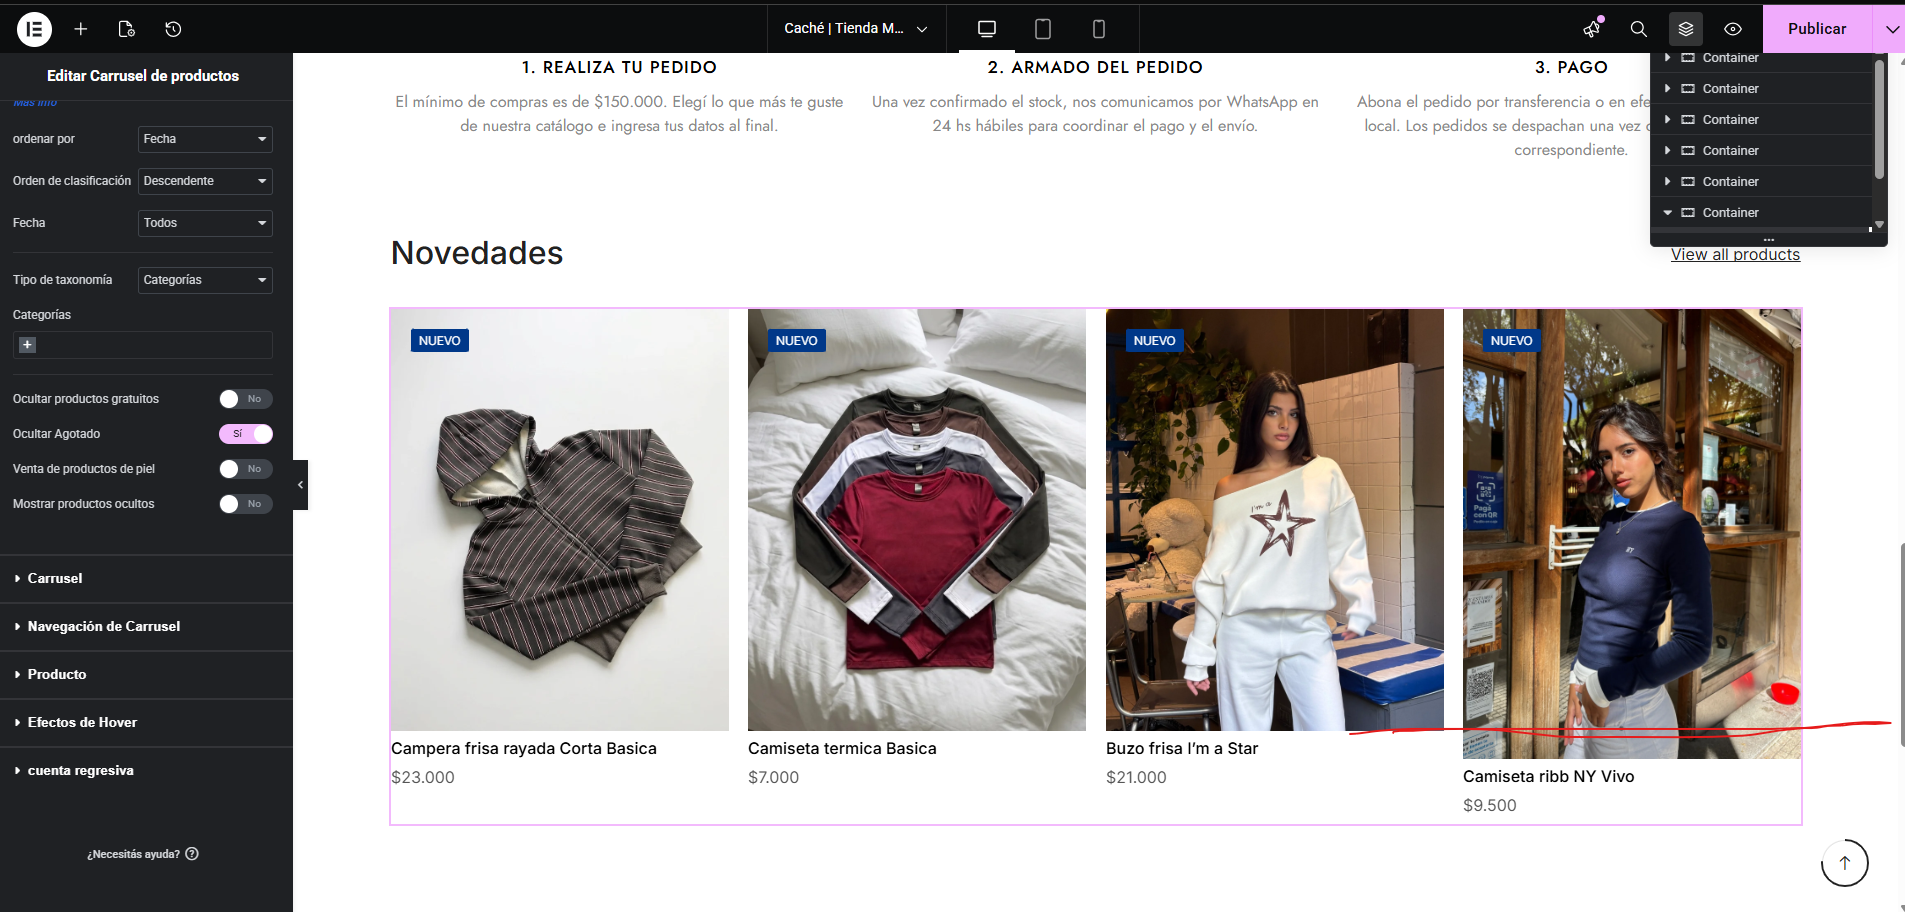The width and height of the screenshot is (1905, 912).
Task: Preview changes with the eye icon
Action: [1733, 29]
